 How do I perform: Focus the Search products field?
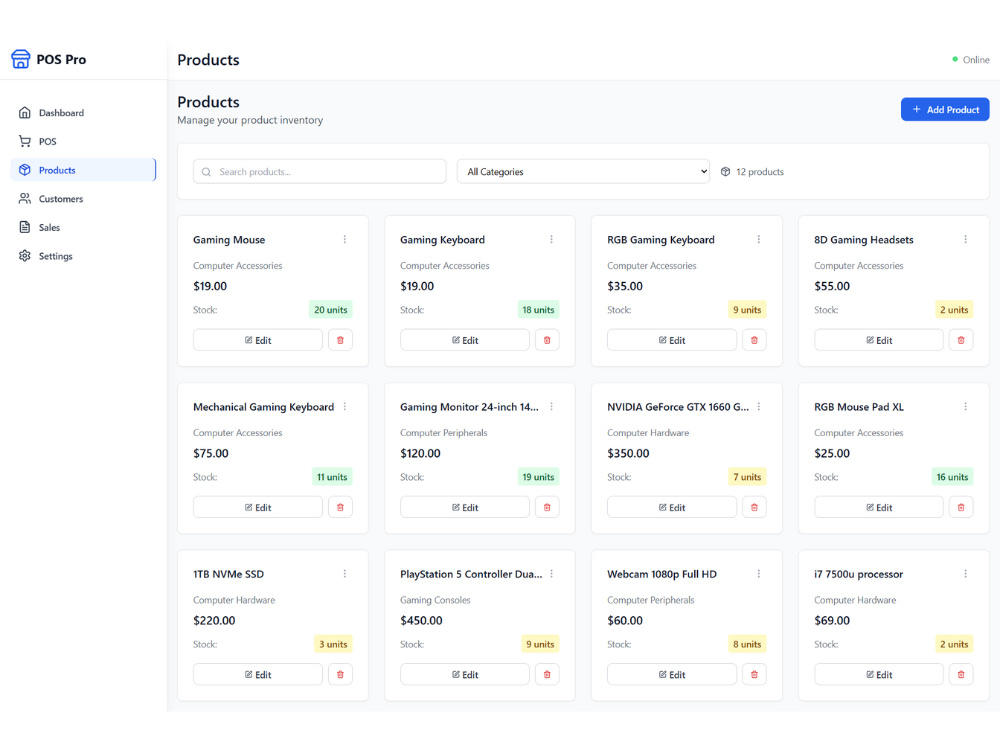tap(320, 172)
